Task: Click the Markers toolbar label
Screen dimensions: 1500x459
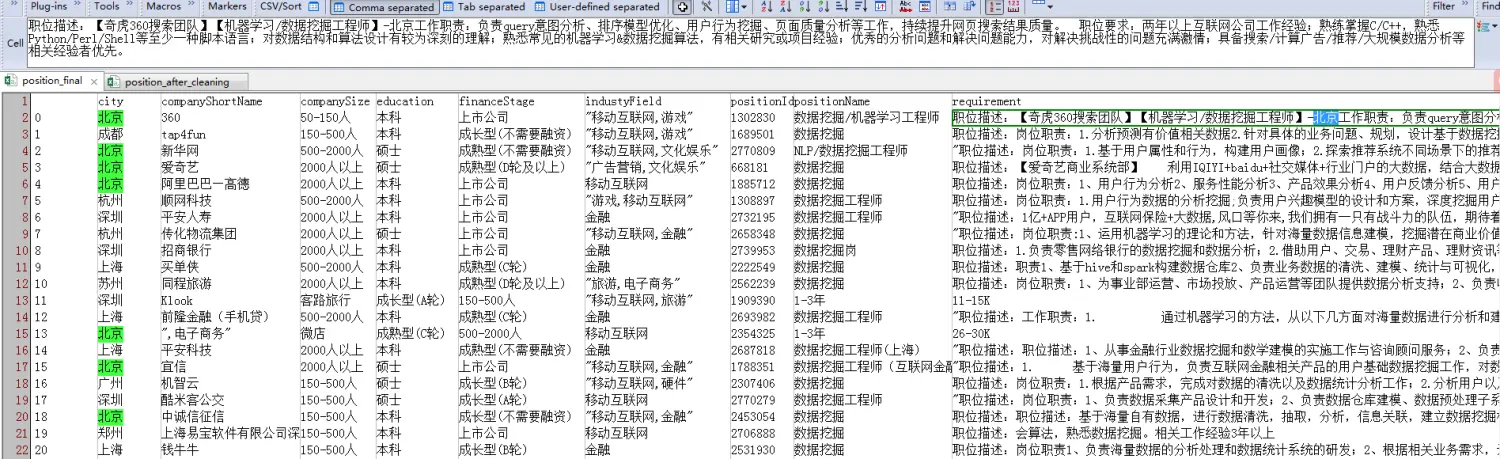Action: [x=227, y=6]
